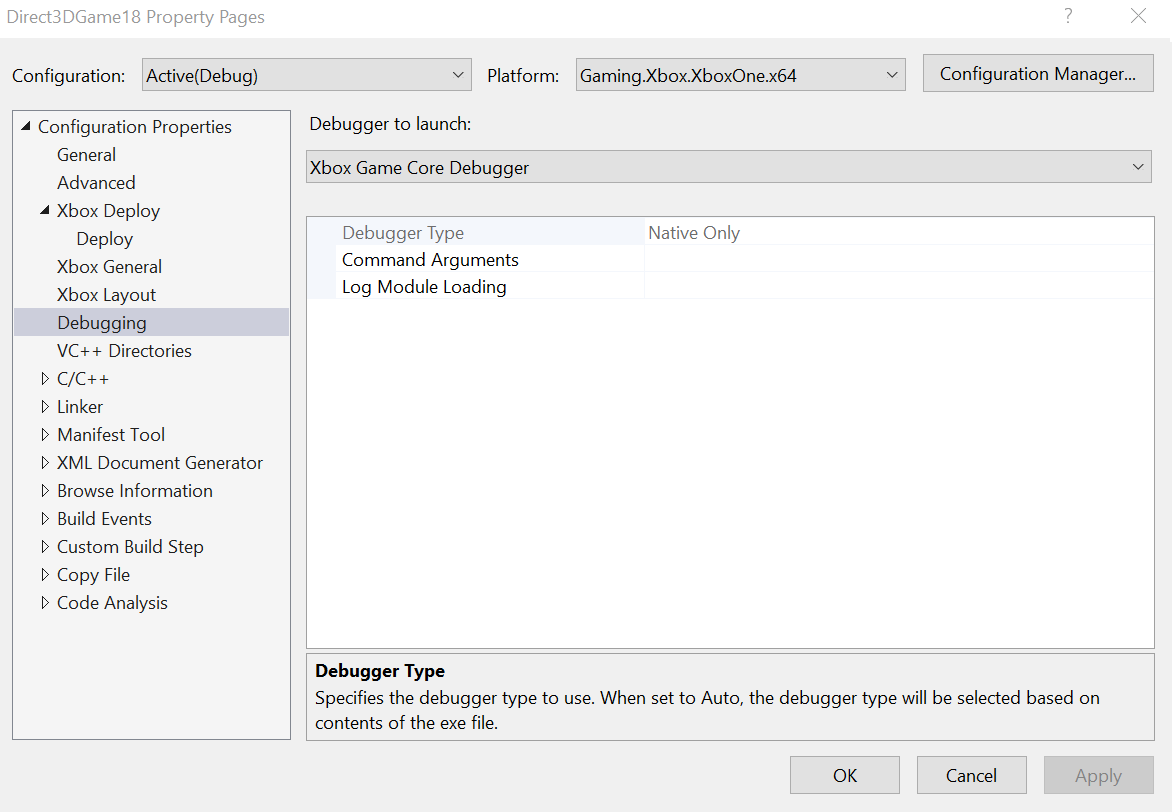Expand the Code Analysis node
The image size is (1172, 812).
tap(45, 603)
